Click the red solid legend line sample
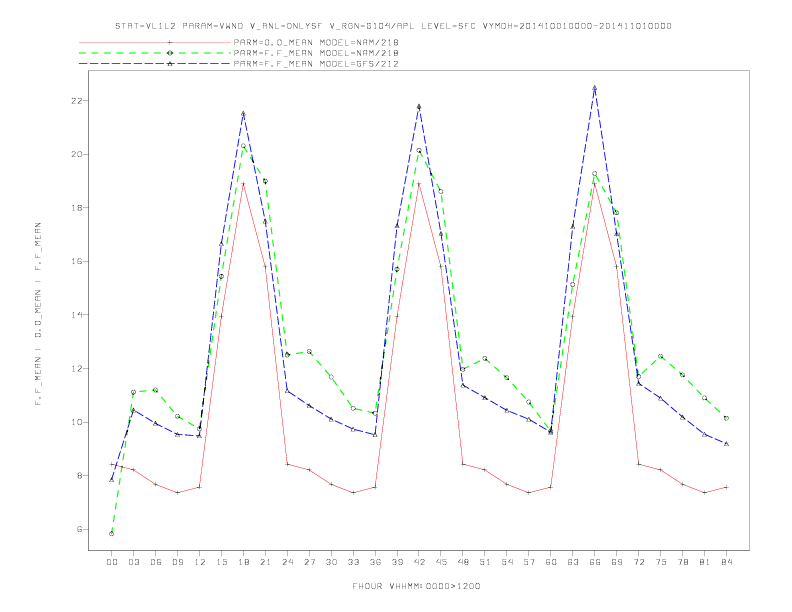The width and height of the screenshot is (792, 612). 155,42
